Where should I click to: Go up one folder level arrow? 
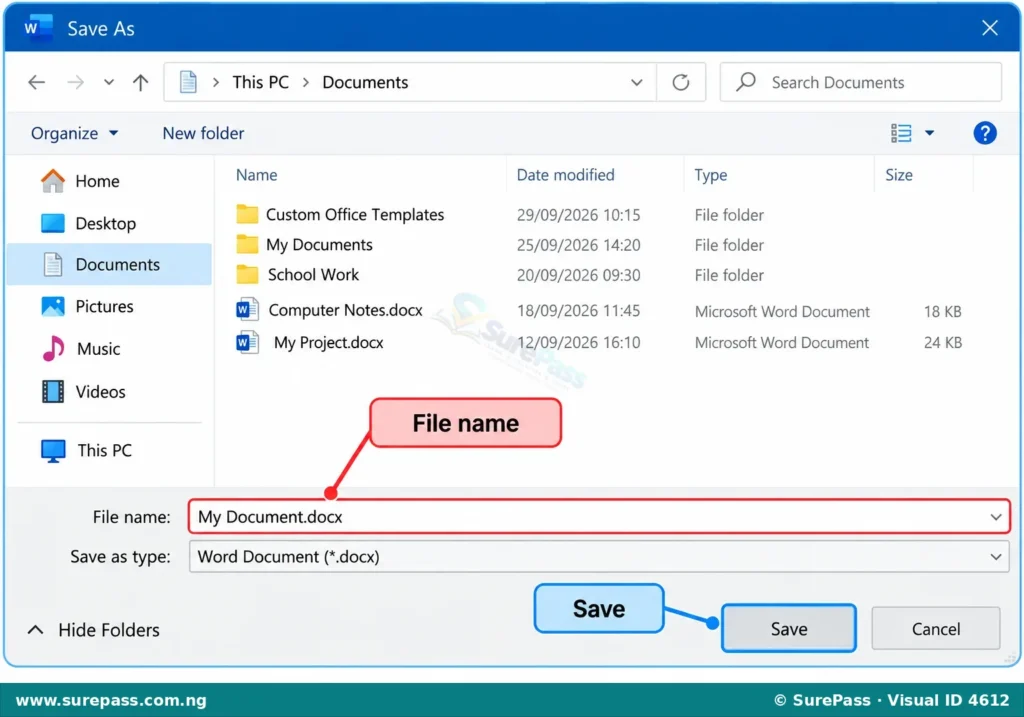coord(140,82)
